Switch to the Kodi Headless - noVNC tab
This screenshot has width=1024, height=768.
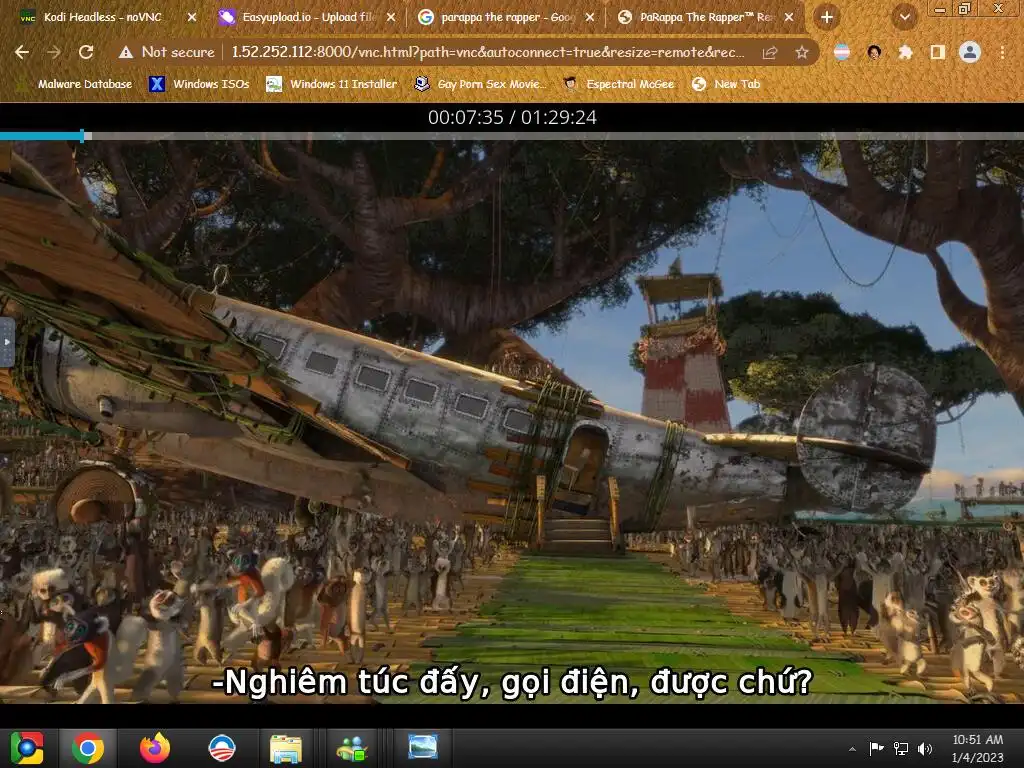[103, 17]
